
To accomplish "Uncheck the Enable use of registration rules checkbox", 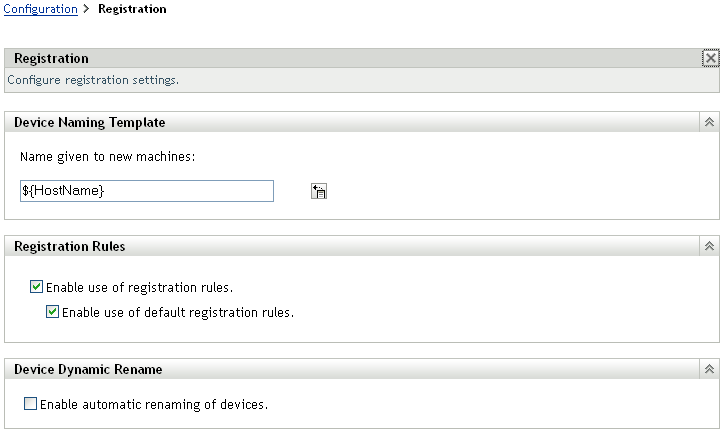I will point(37,287).
